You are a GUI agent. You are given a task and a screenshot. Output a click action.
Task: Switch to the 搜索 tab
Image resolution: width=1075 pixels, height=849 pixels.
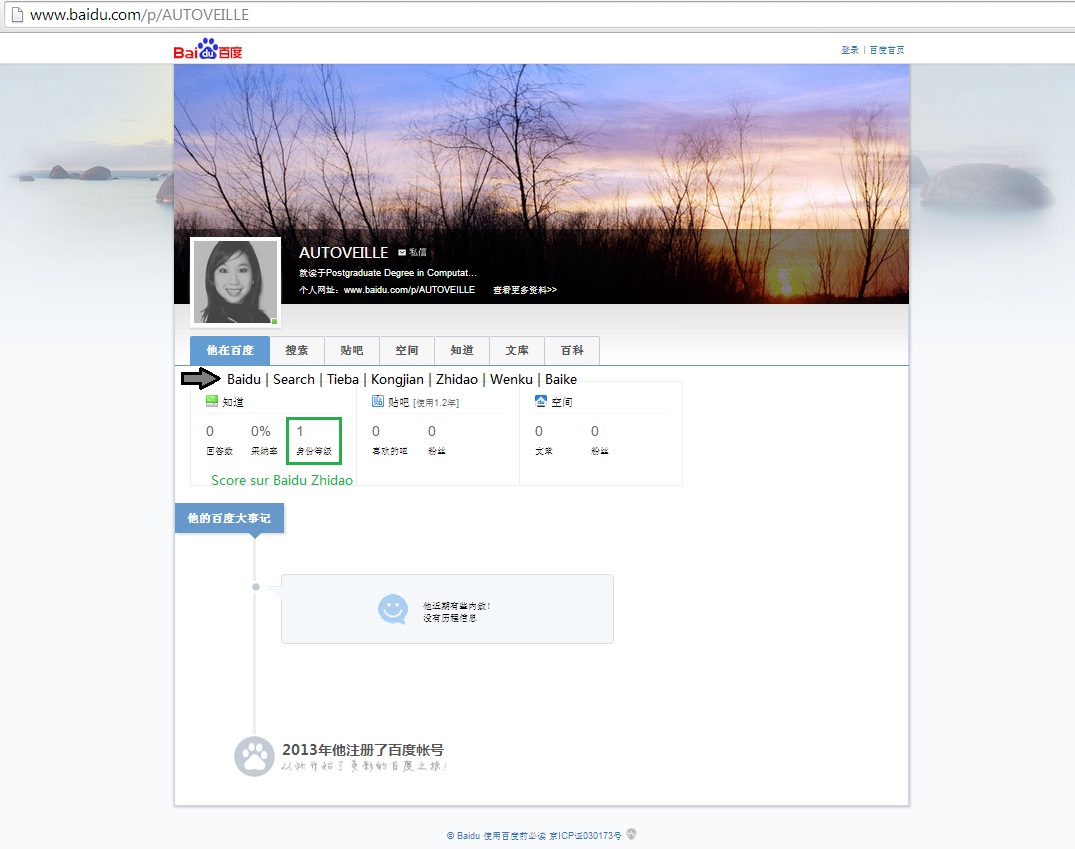297,351
